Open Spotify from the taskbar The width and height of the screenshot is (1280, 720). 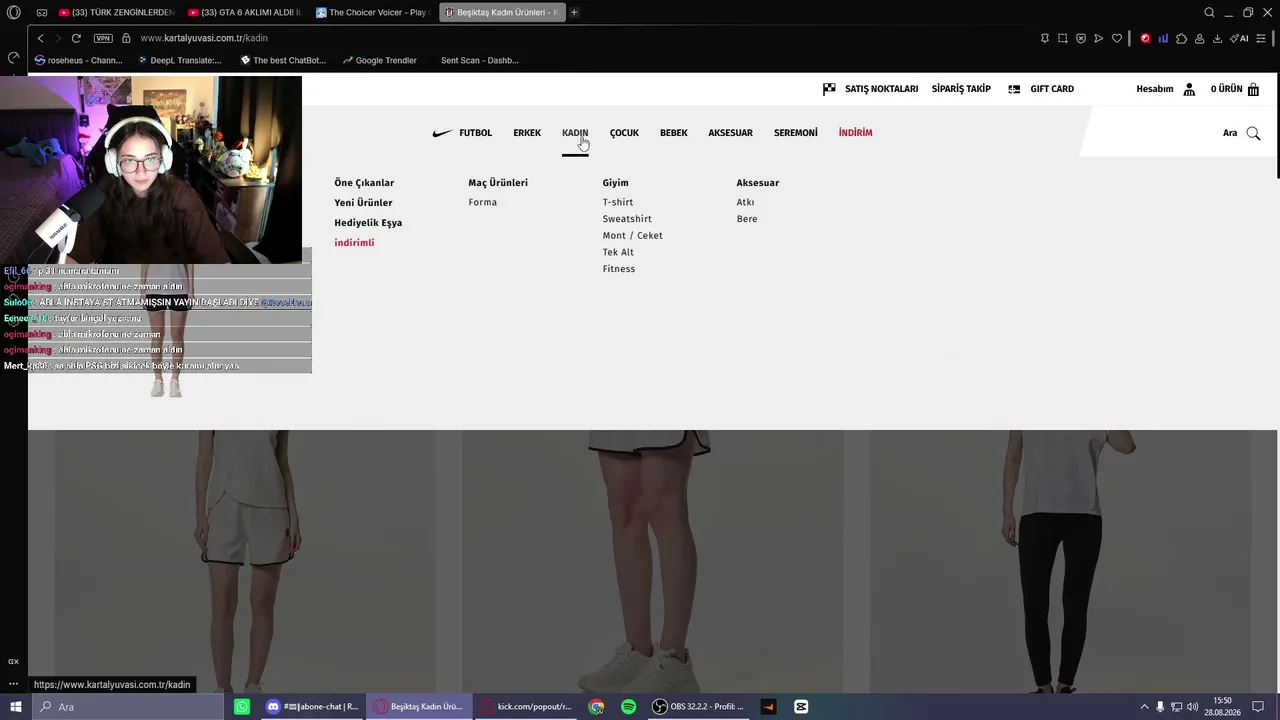[x=628, y=707]
